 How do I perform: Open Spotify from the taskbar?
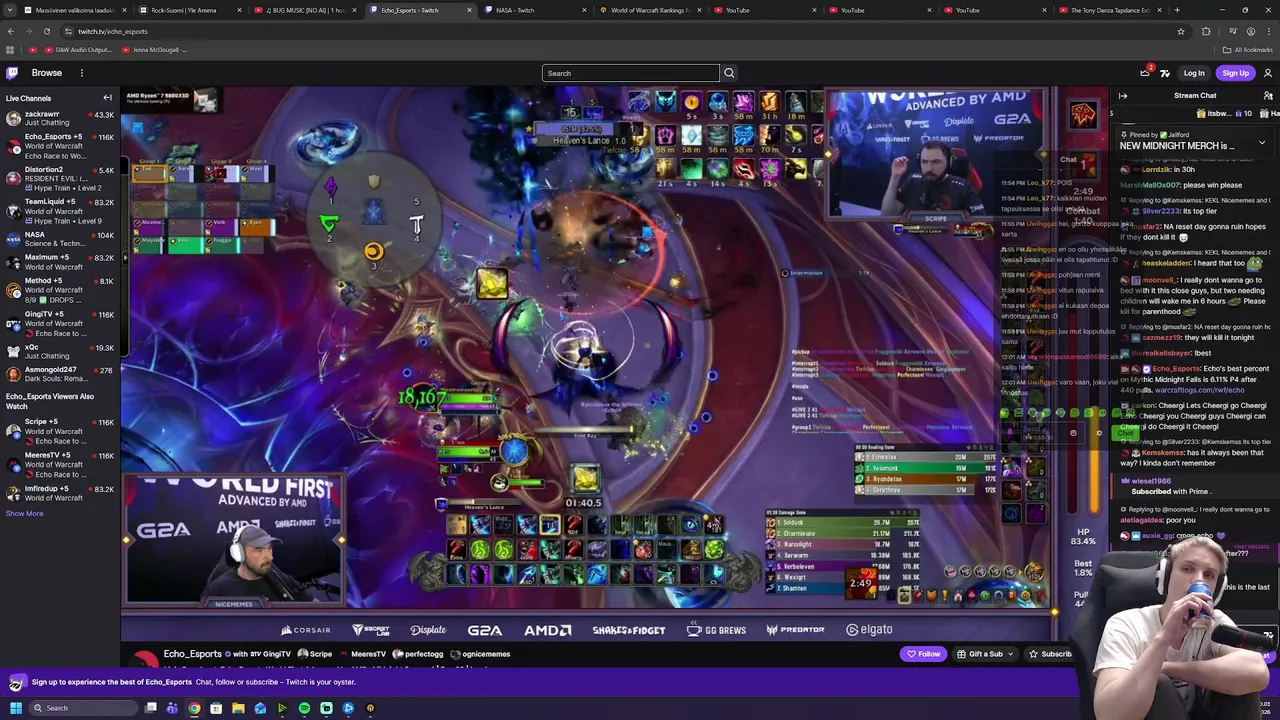[304, 708]
